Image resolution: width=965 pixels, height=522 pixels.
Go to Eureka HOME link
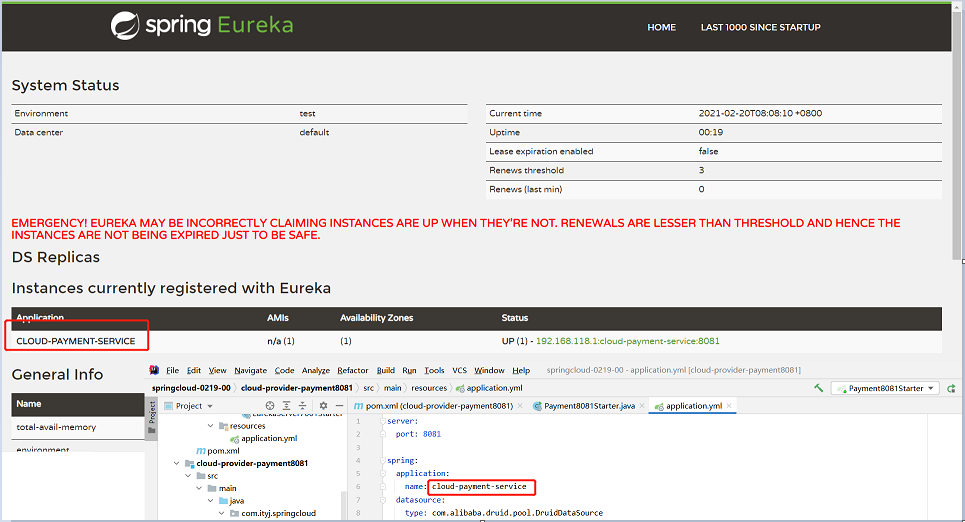[x=662, y=27]
